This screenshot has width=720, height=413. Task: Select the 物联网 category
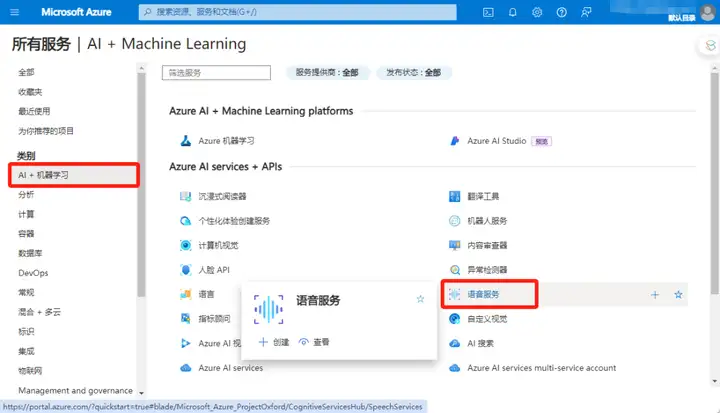pyautogui.click(x=30, y=371)
